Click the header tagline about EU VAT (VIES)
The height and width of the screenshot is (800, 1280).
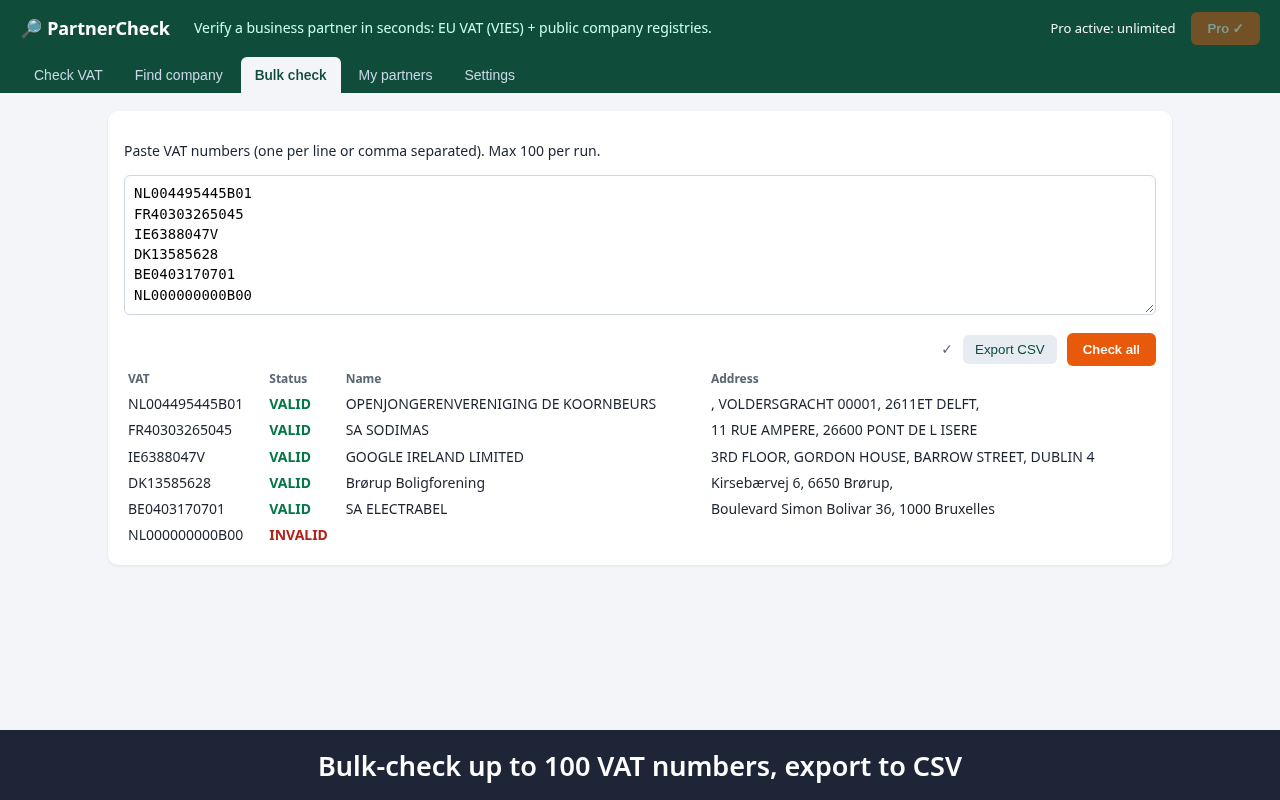[x=453, y=28]
